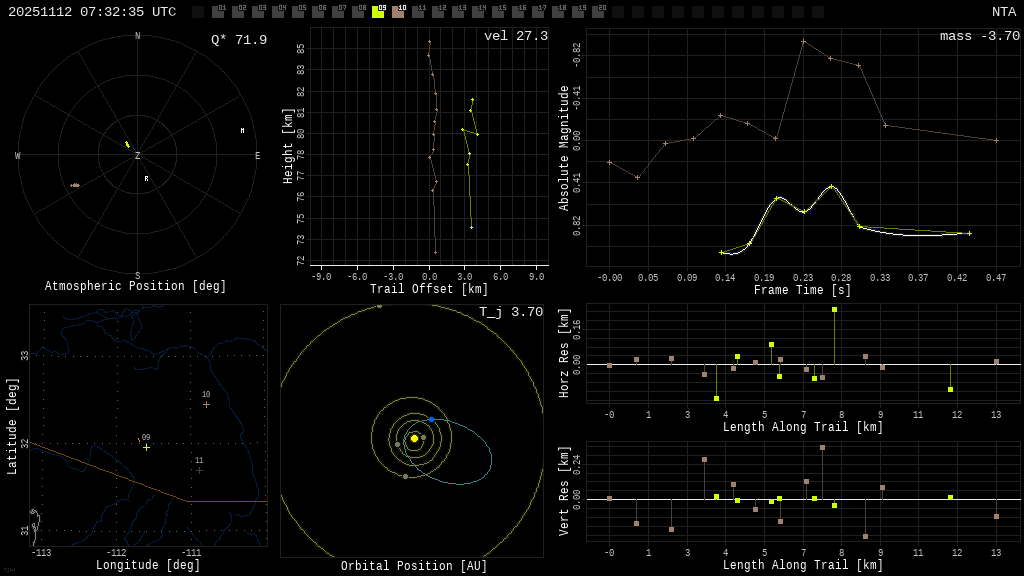The height and width of the screenshot is (576, 1024).
Task: Click the vel 27.3 velocity readout
Action: (x=516, y=36)
